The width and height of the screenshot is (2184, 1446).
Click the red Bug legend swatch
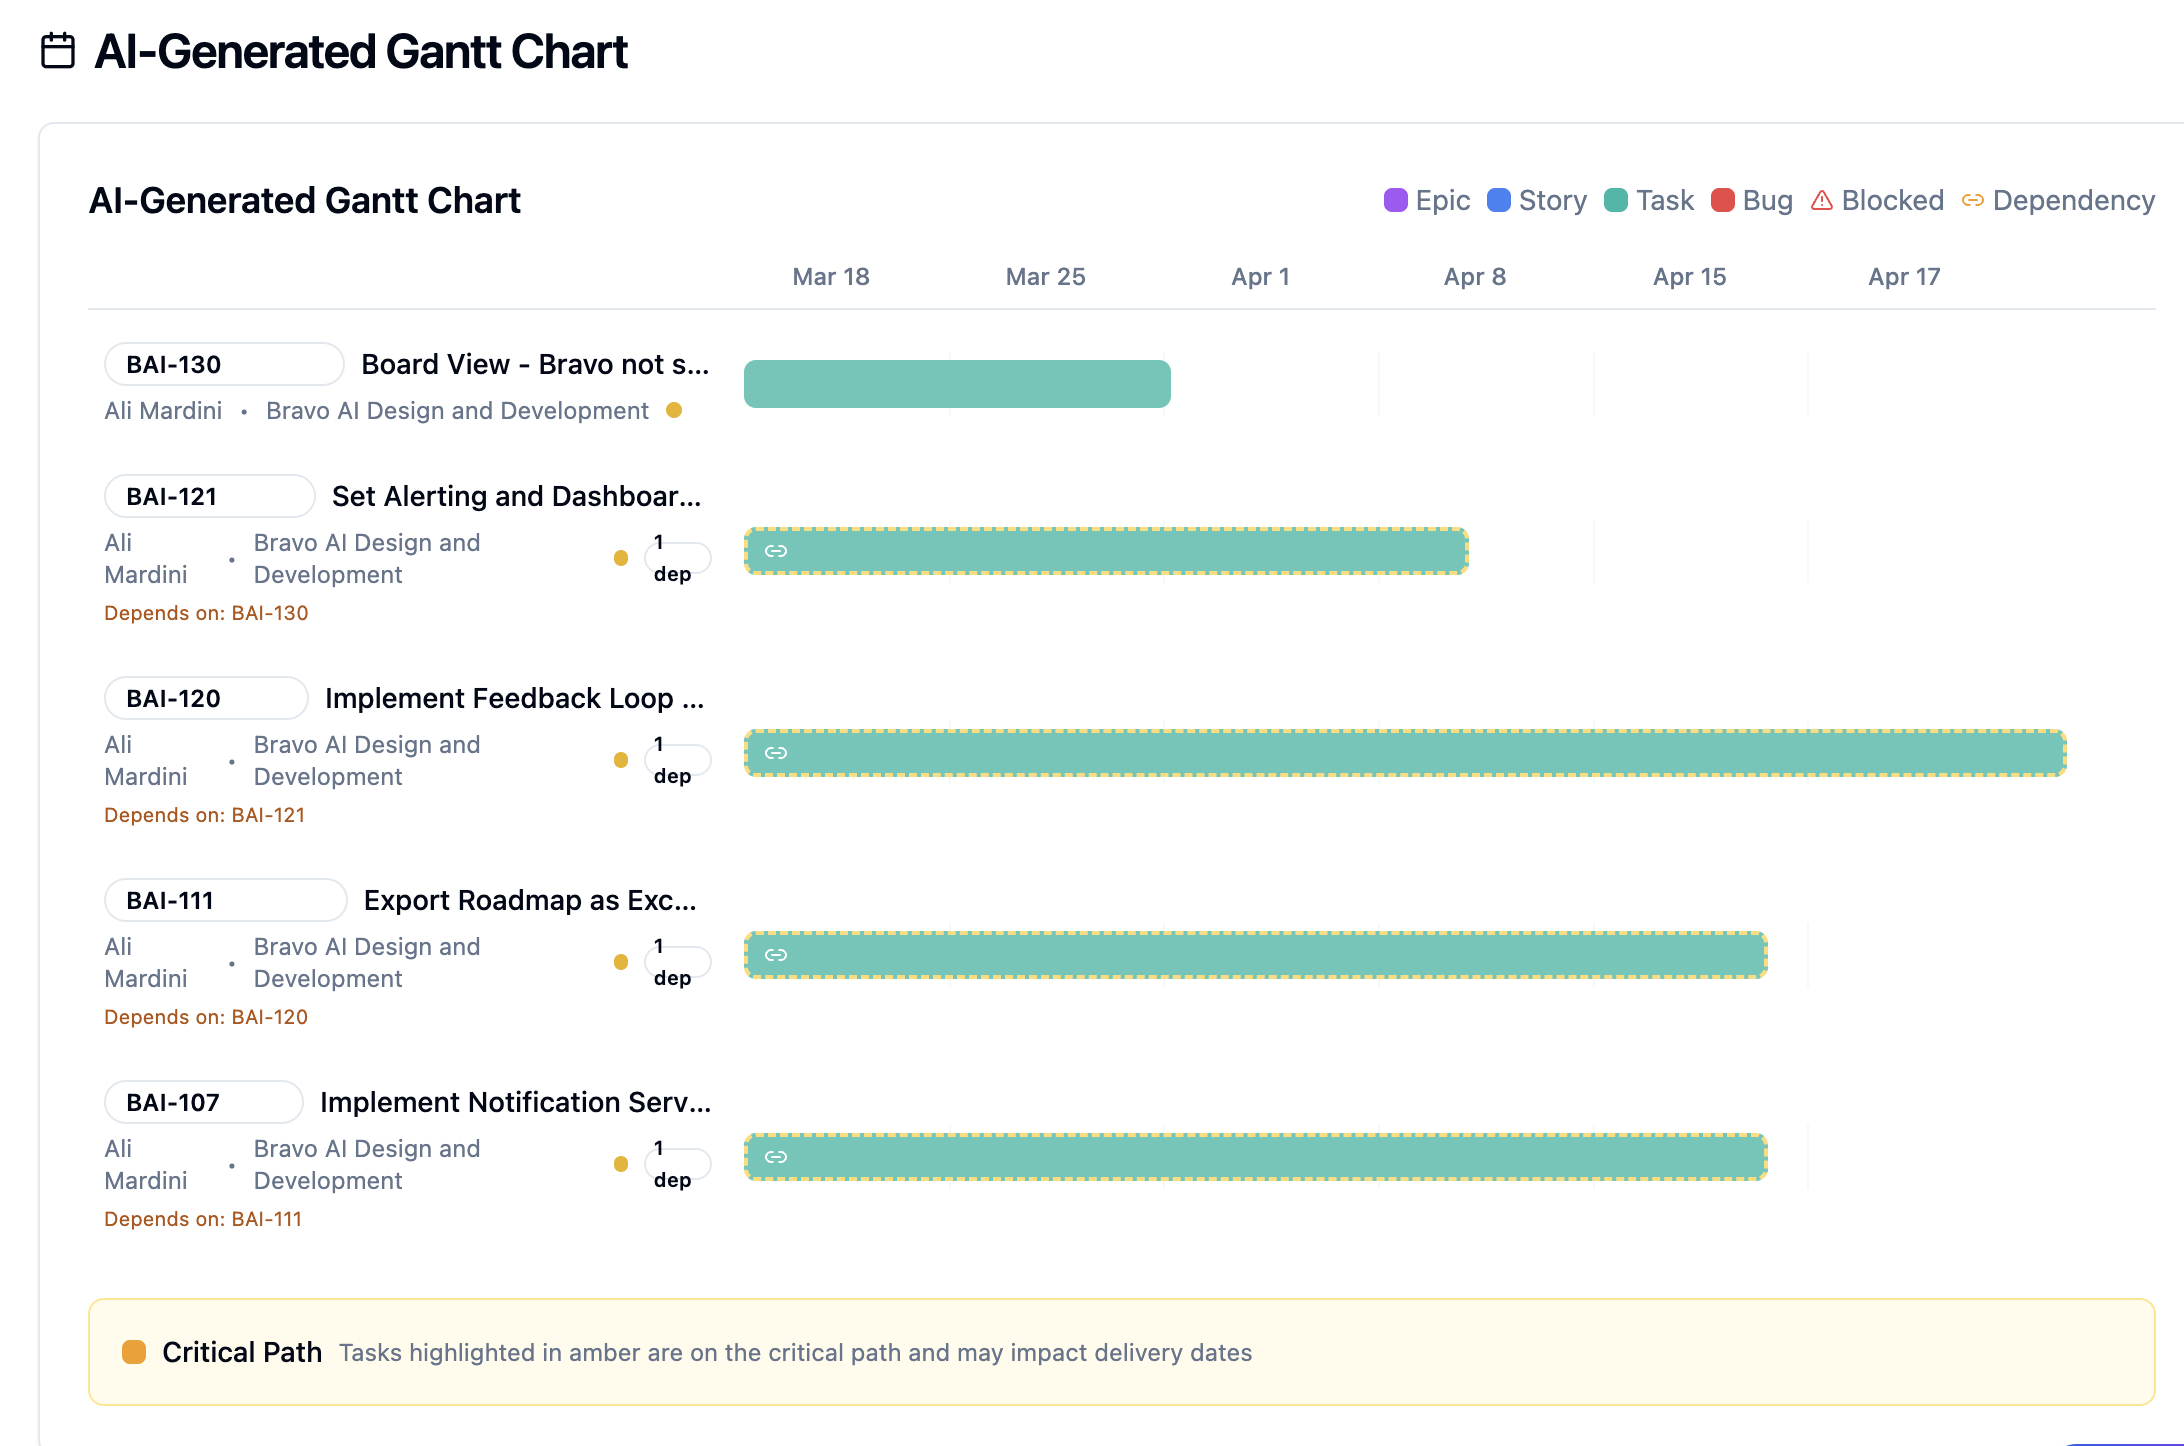(1722, 200)
